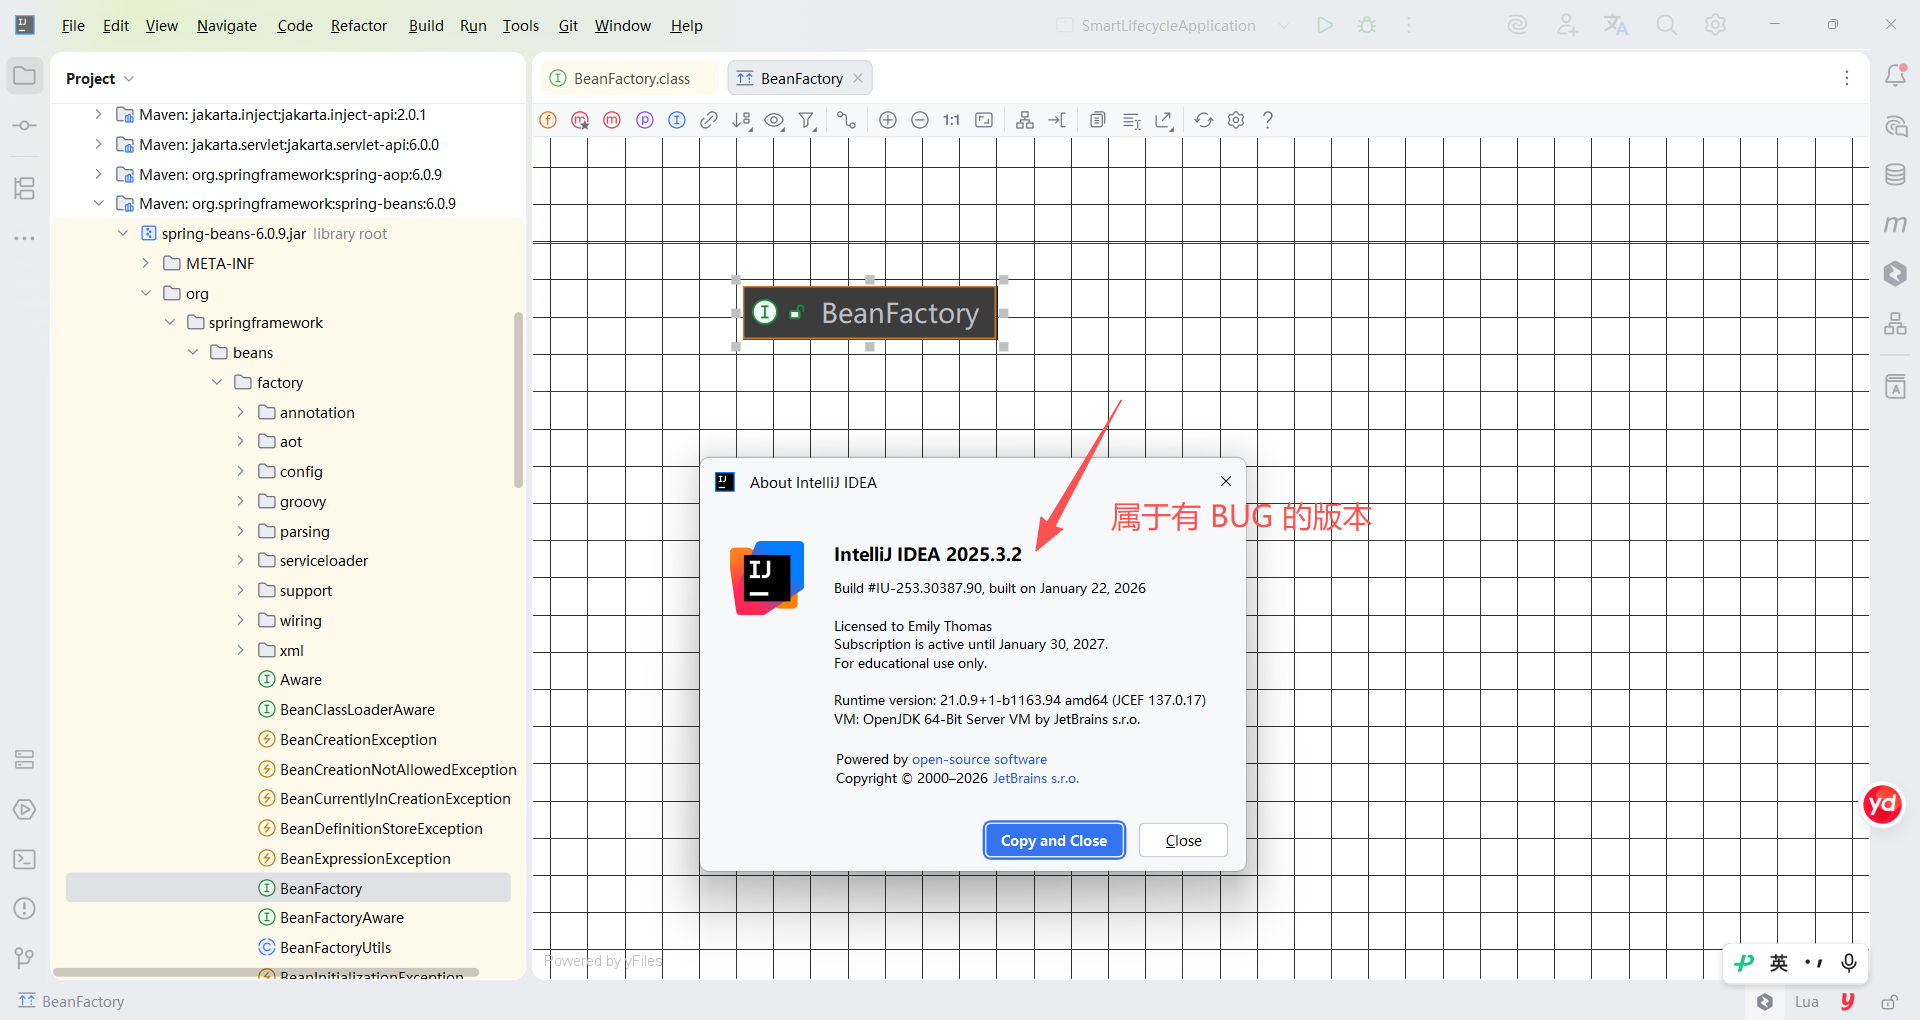Open the Structure tool window

click(25, 188)
